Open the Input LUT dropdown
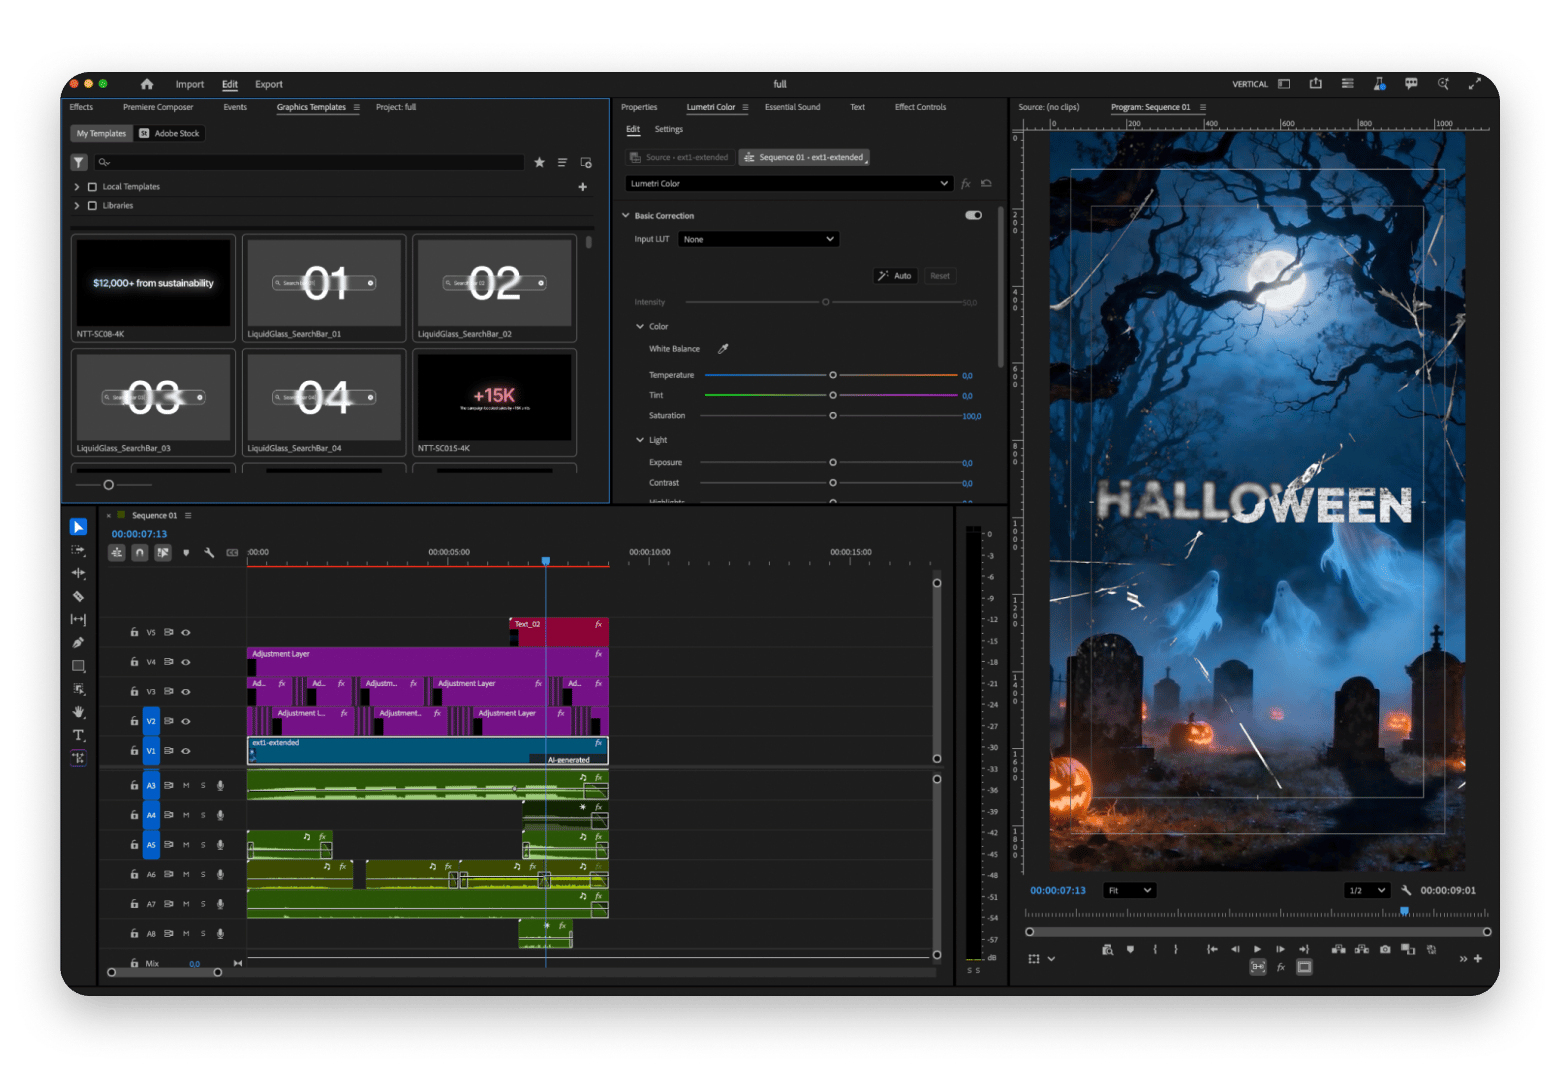This screenshot has height=1076, width=1560. point(758,239)
